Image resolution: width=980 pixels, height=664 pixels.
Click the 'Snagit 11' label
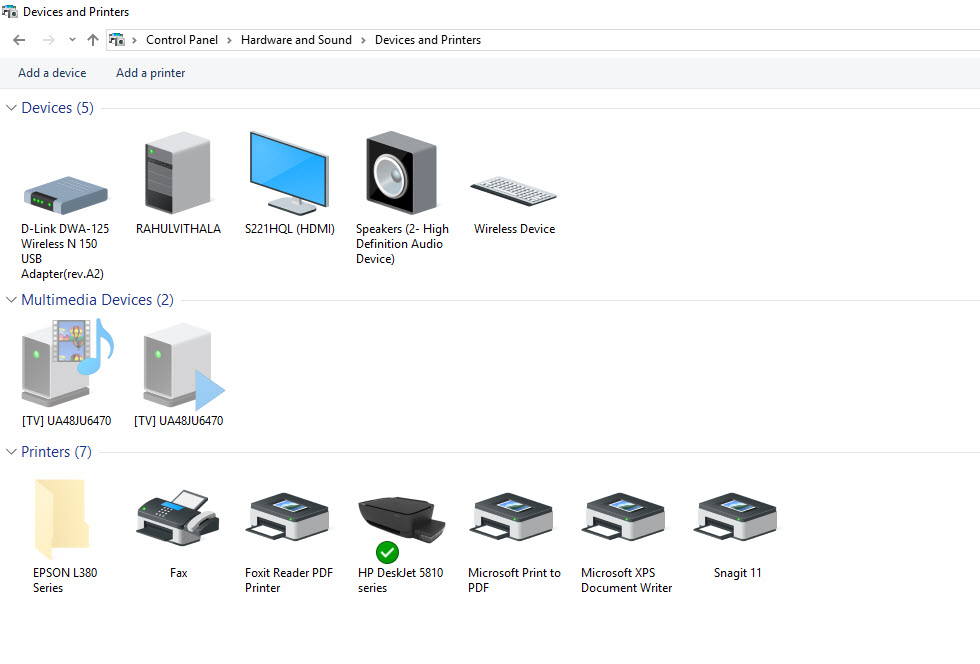(x=738, y=573)
